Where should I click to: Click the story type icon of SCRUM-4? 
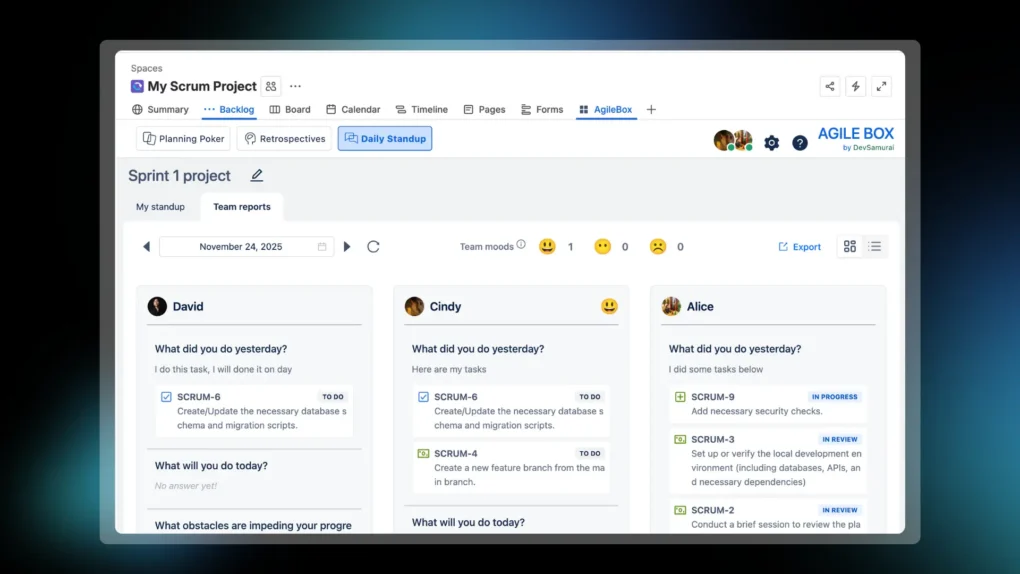423,454
